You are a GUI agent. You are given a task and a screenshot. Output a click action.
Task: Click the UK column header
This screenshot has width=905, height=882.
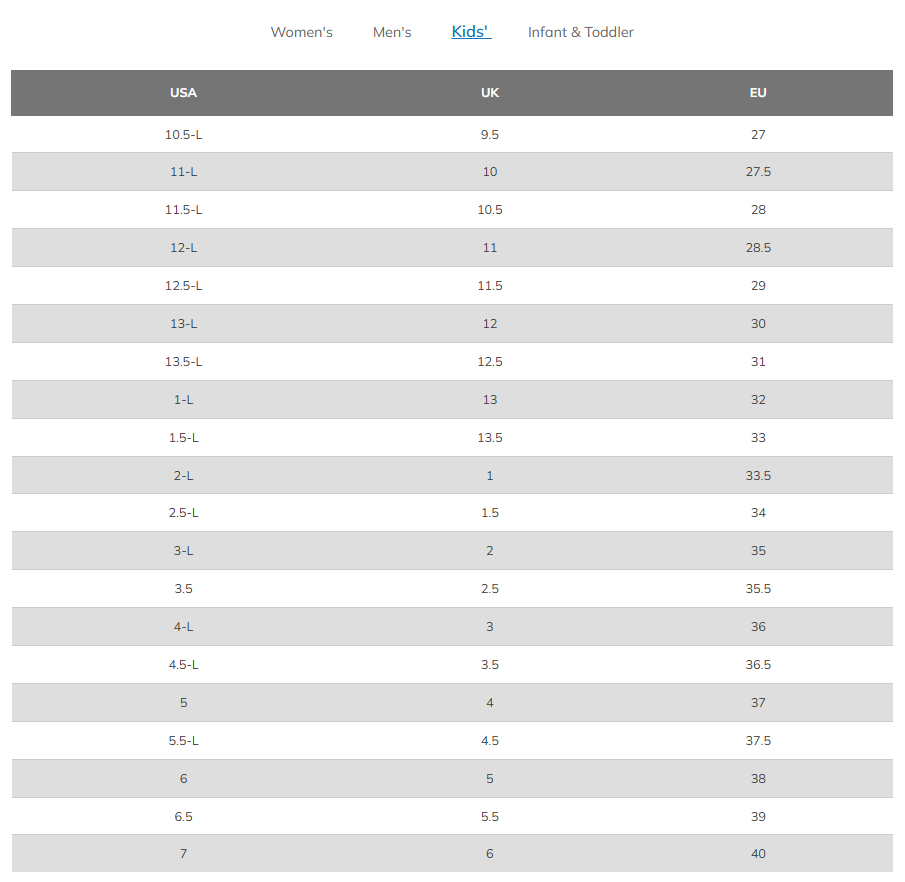pyautogui.click(x=490, y=93)
